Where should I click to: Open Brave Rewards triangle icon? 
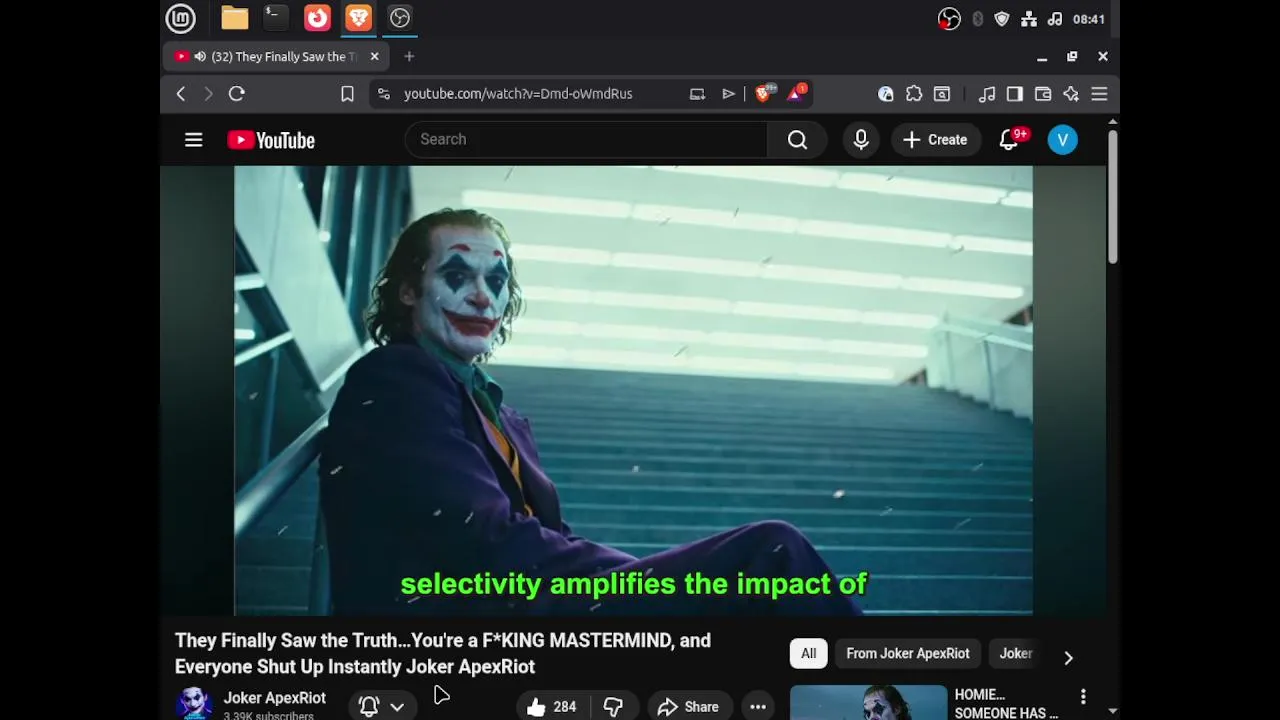(x=797, y=94)
